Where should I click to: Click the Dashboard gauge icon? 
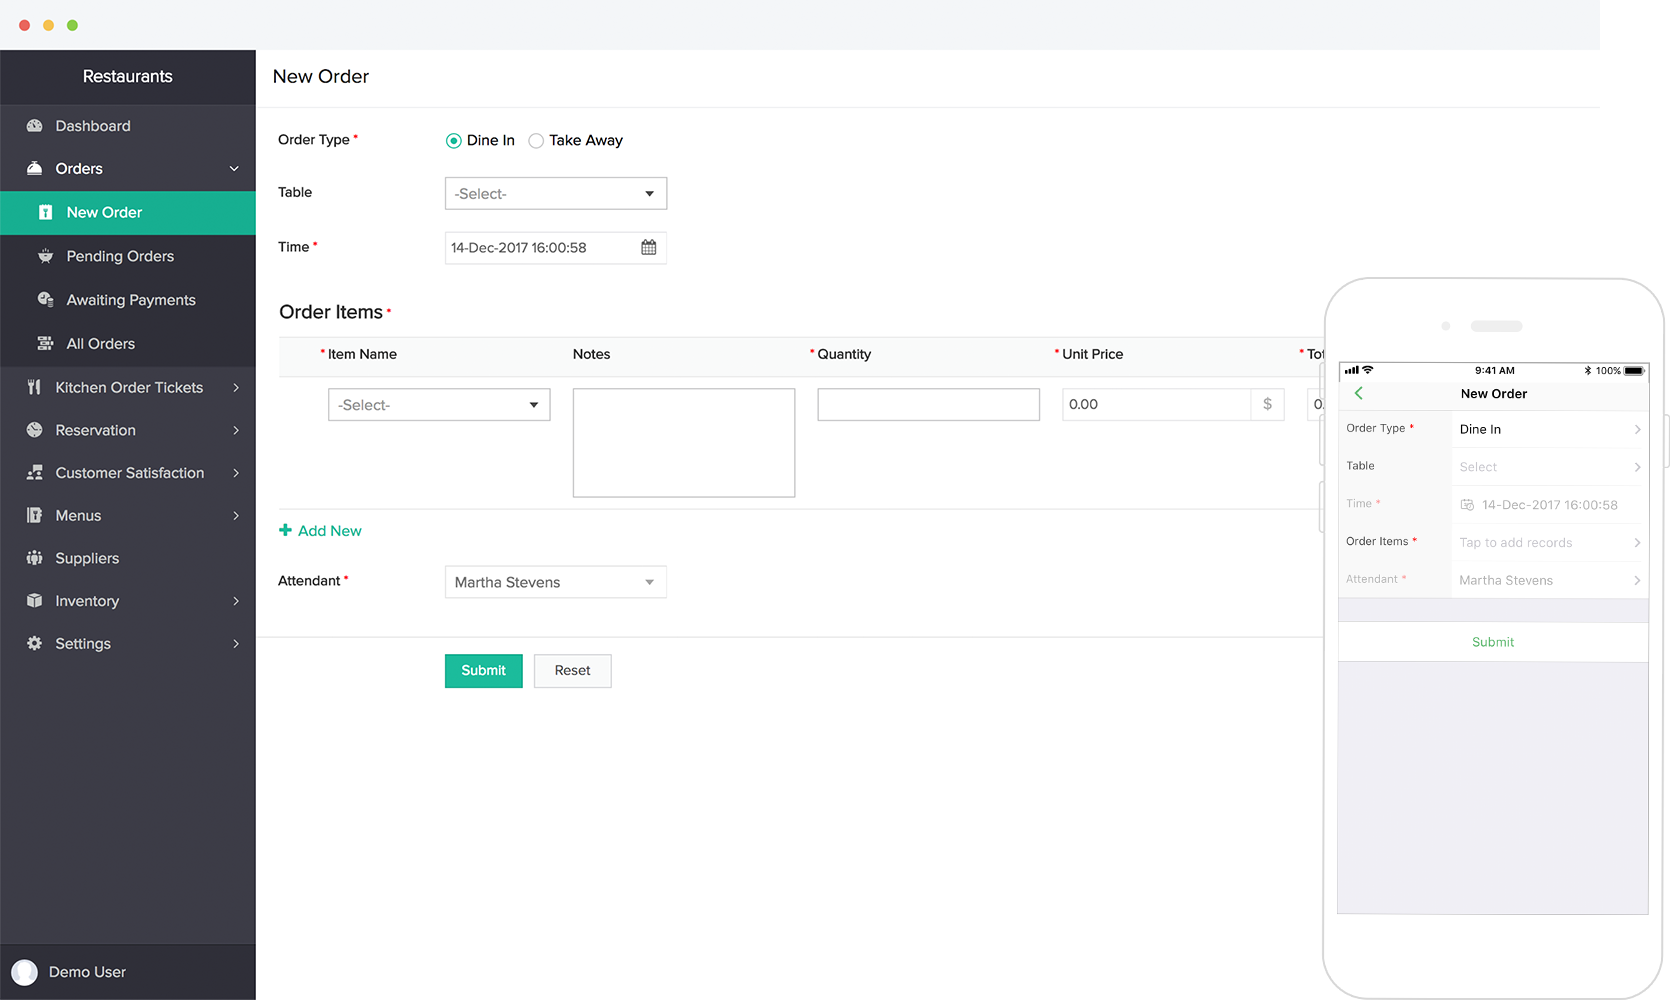pos(34,126)
